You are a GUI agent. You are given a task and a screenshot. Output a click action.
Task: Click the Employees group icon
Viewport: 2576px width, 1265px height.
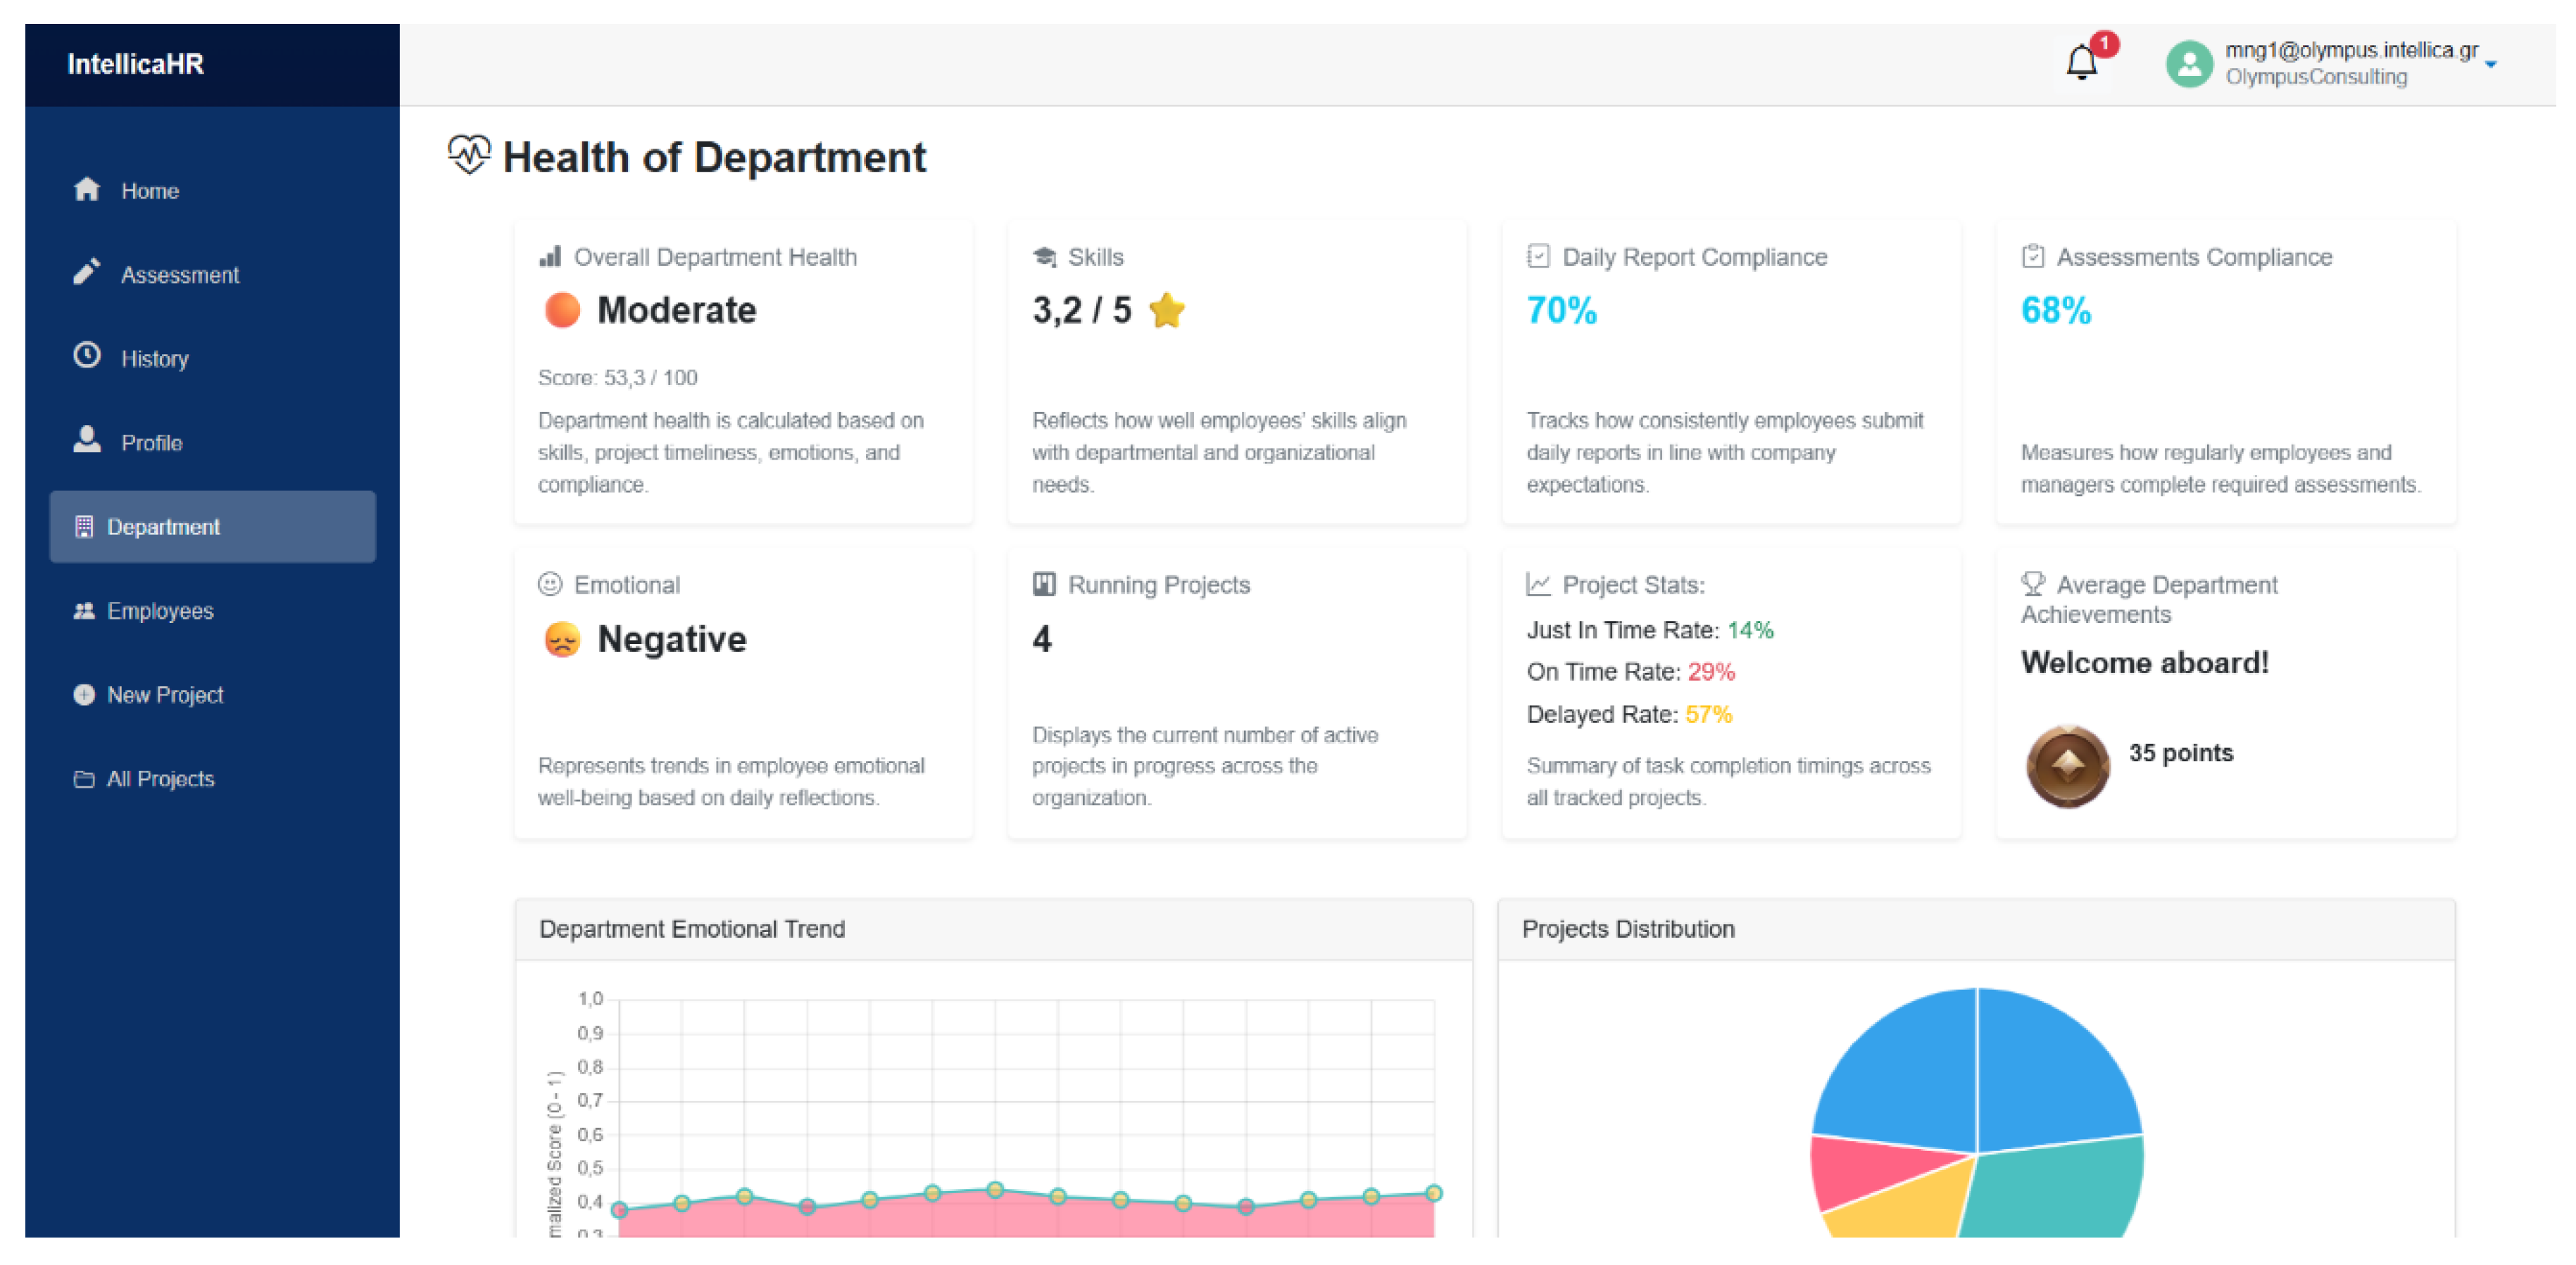tap(84, 611)
